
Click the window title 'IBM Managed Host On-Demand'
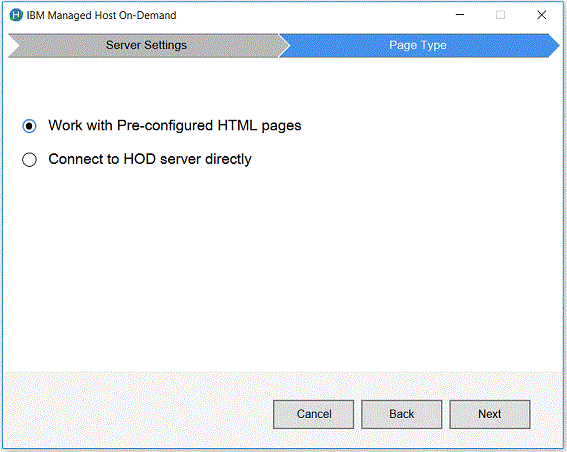pyautogui.click(x=101, y=15)
